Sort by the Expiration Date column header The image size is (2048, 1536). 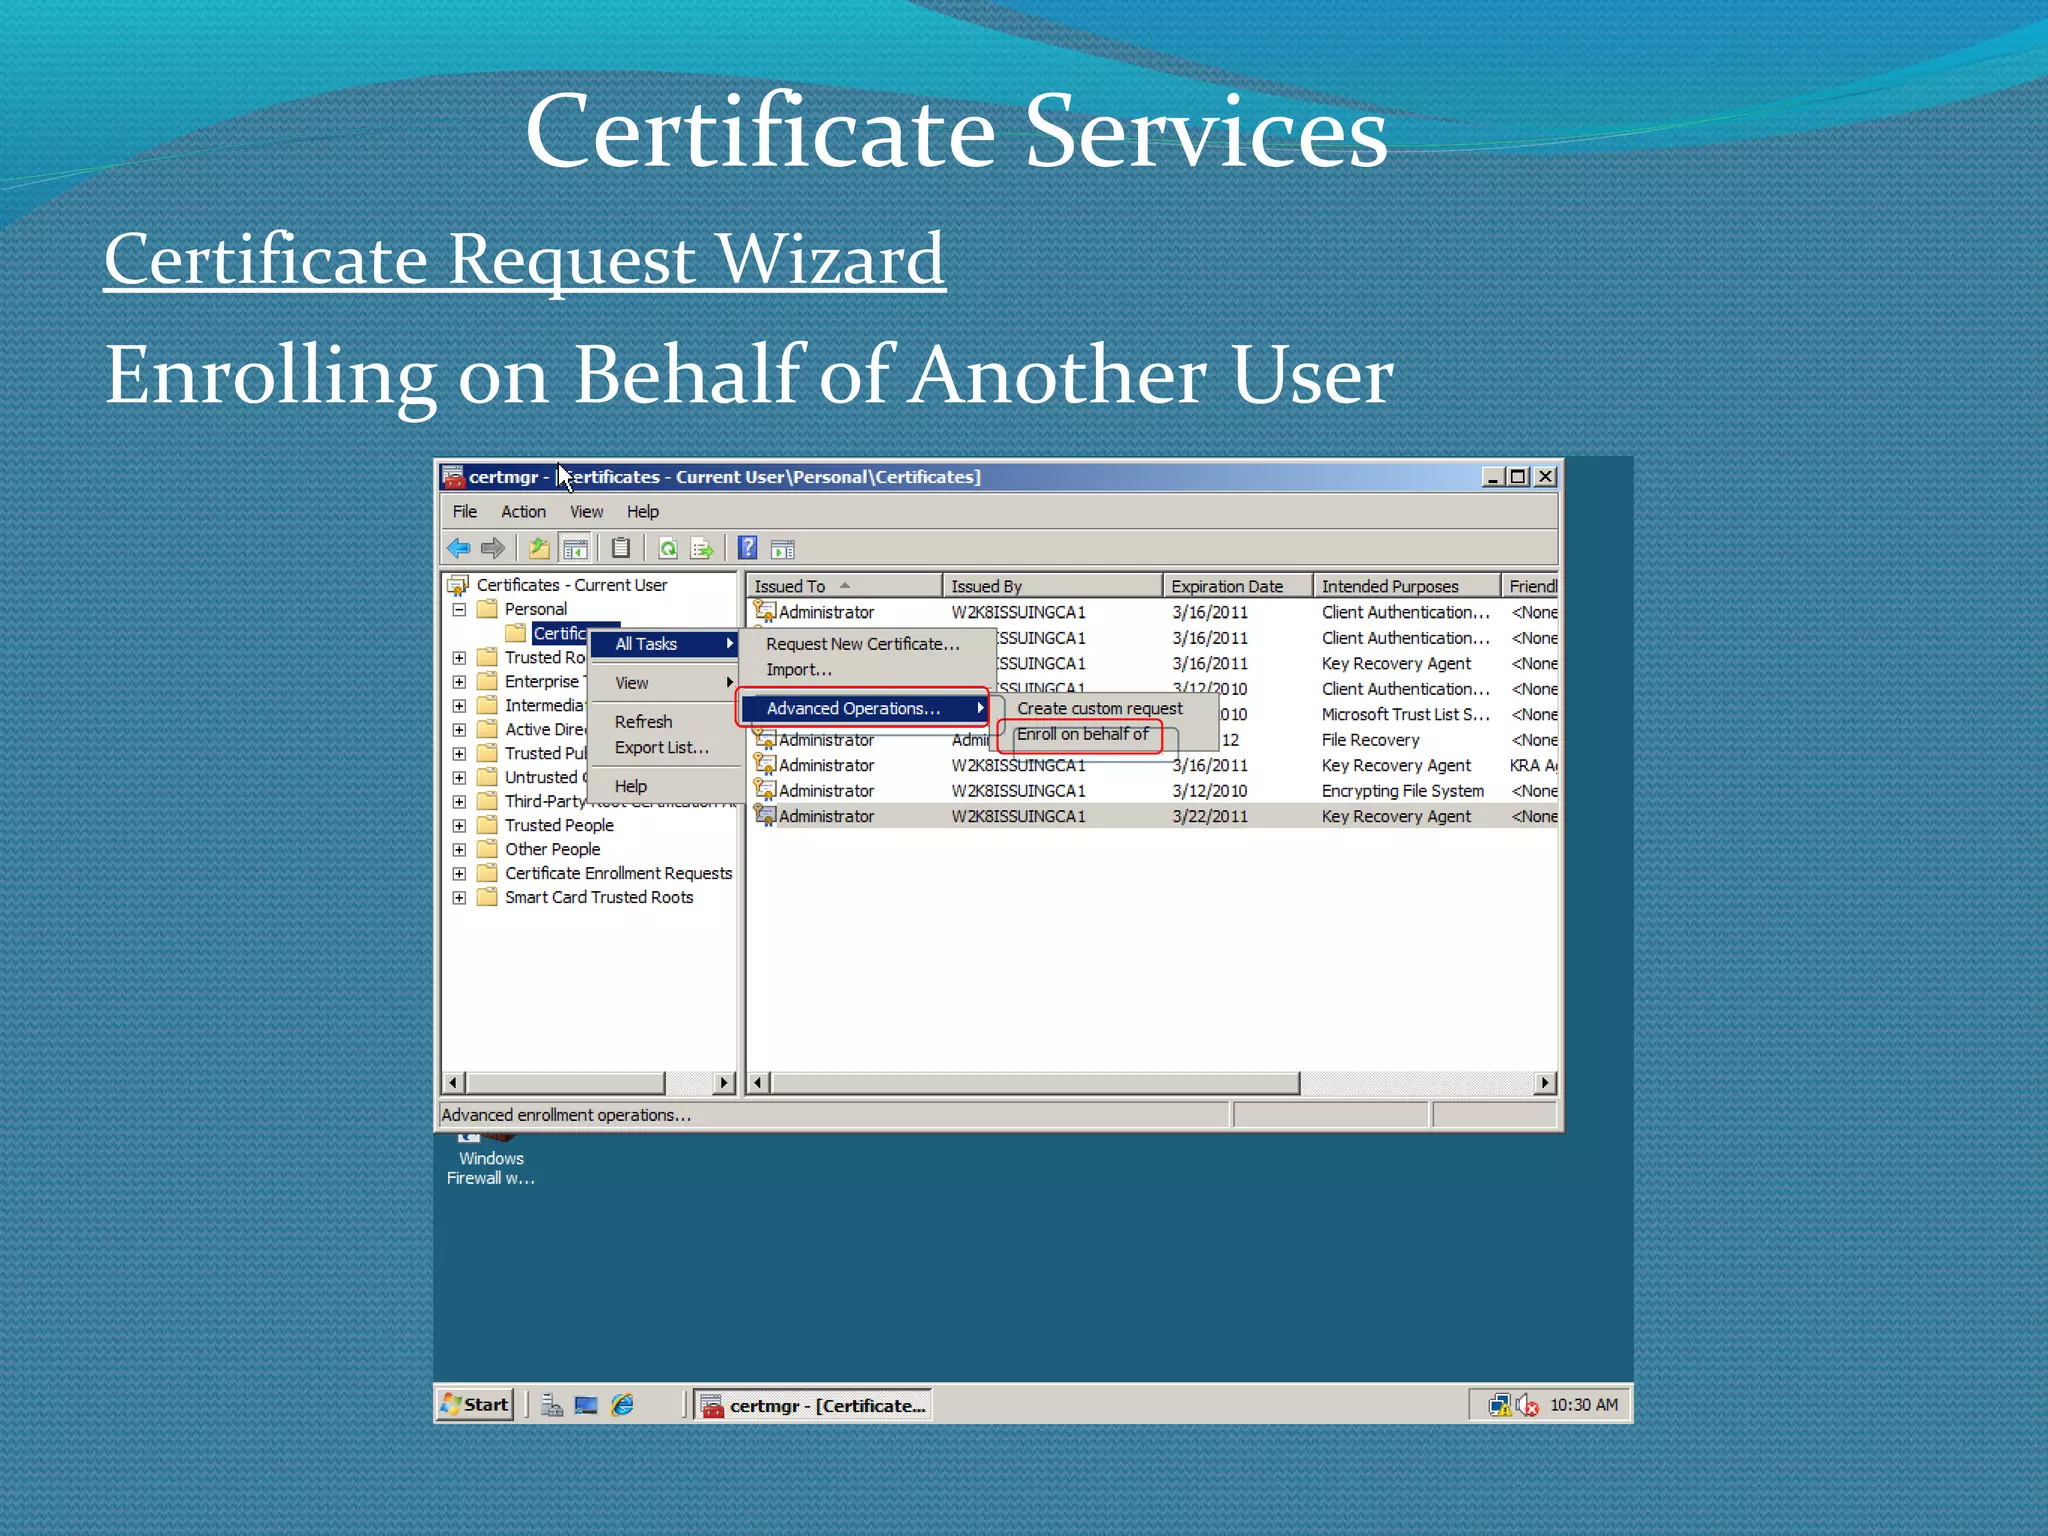tap(1238, 586)
